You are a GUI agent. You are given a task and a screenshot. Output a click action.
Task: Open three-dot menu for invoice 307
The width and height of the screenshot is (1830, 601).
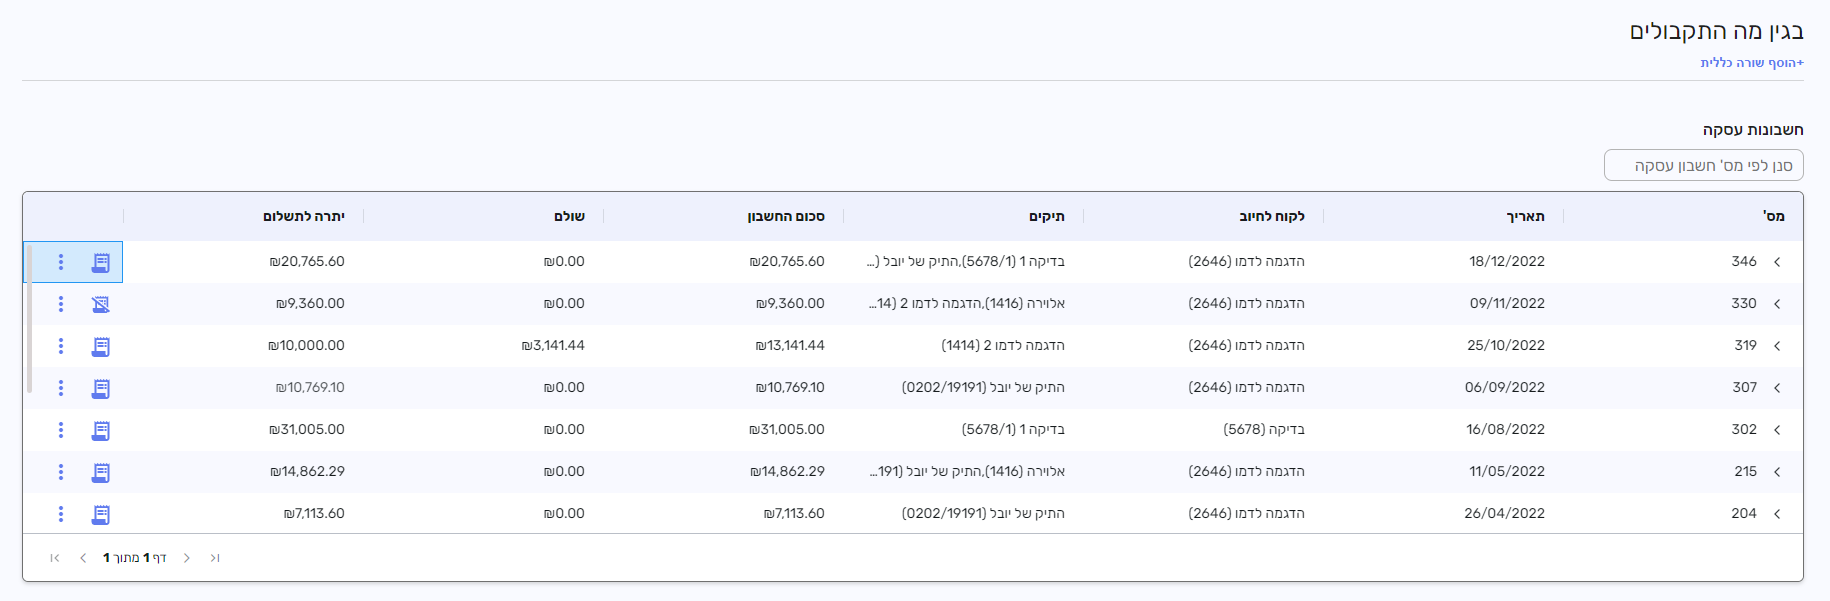tap(61, 388)
